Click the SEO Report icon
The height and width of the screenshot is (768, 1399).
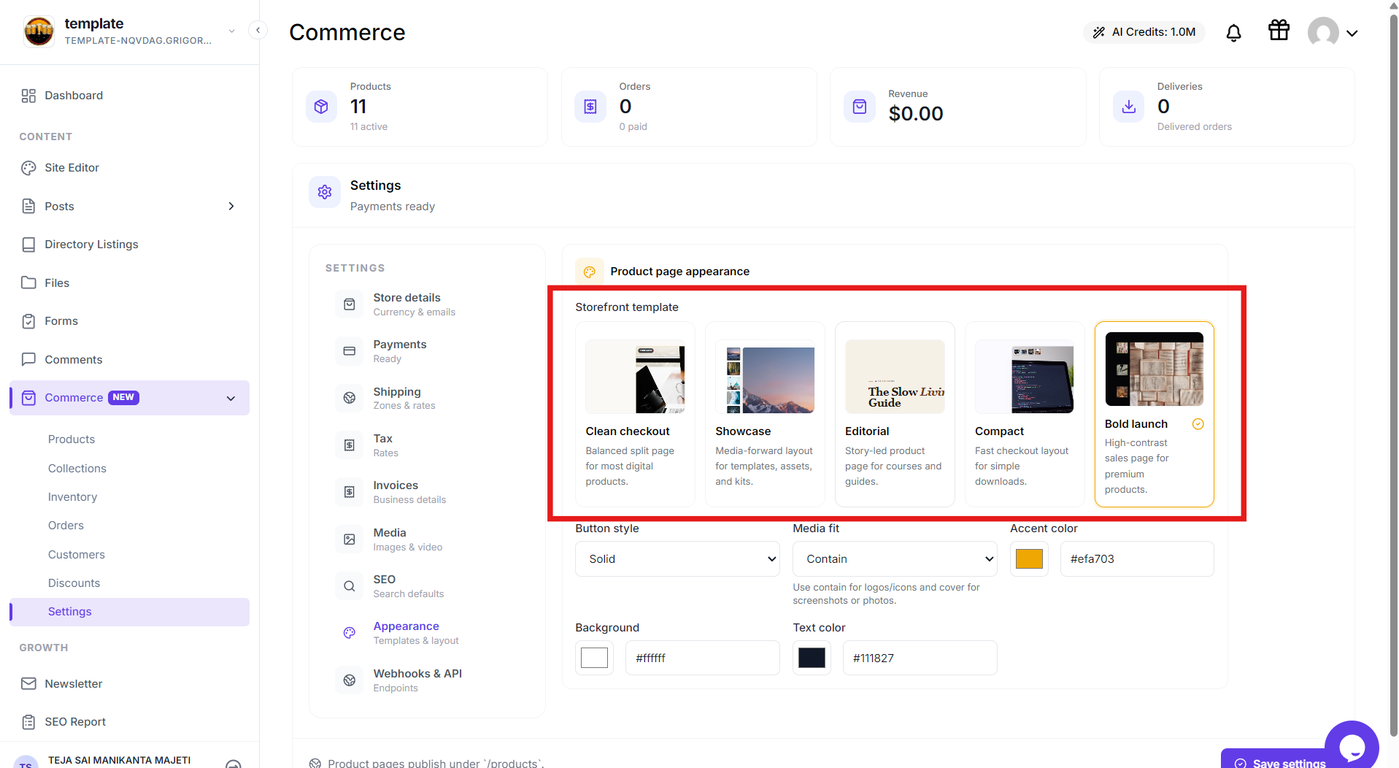tap(28, 722)
